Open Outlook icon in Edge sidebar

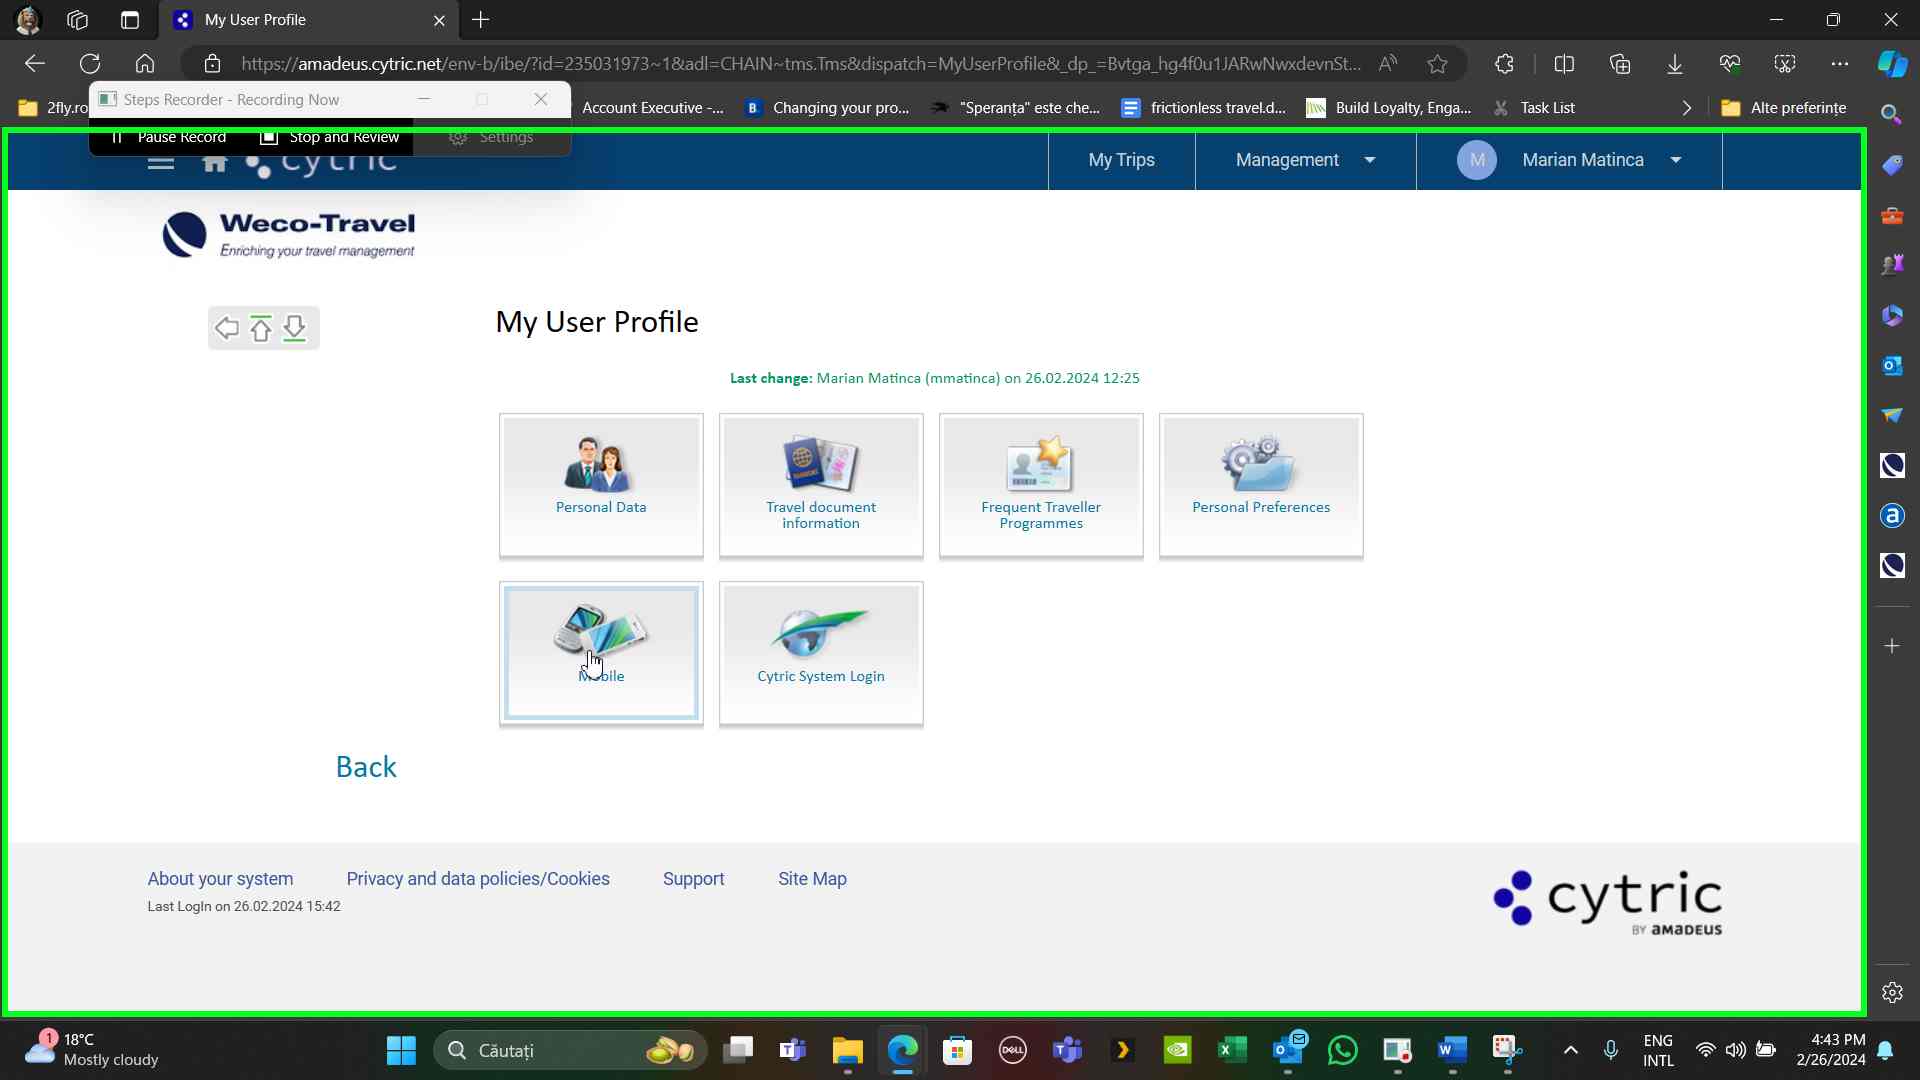1892,366
